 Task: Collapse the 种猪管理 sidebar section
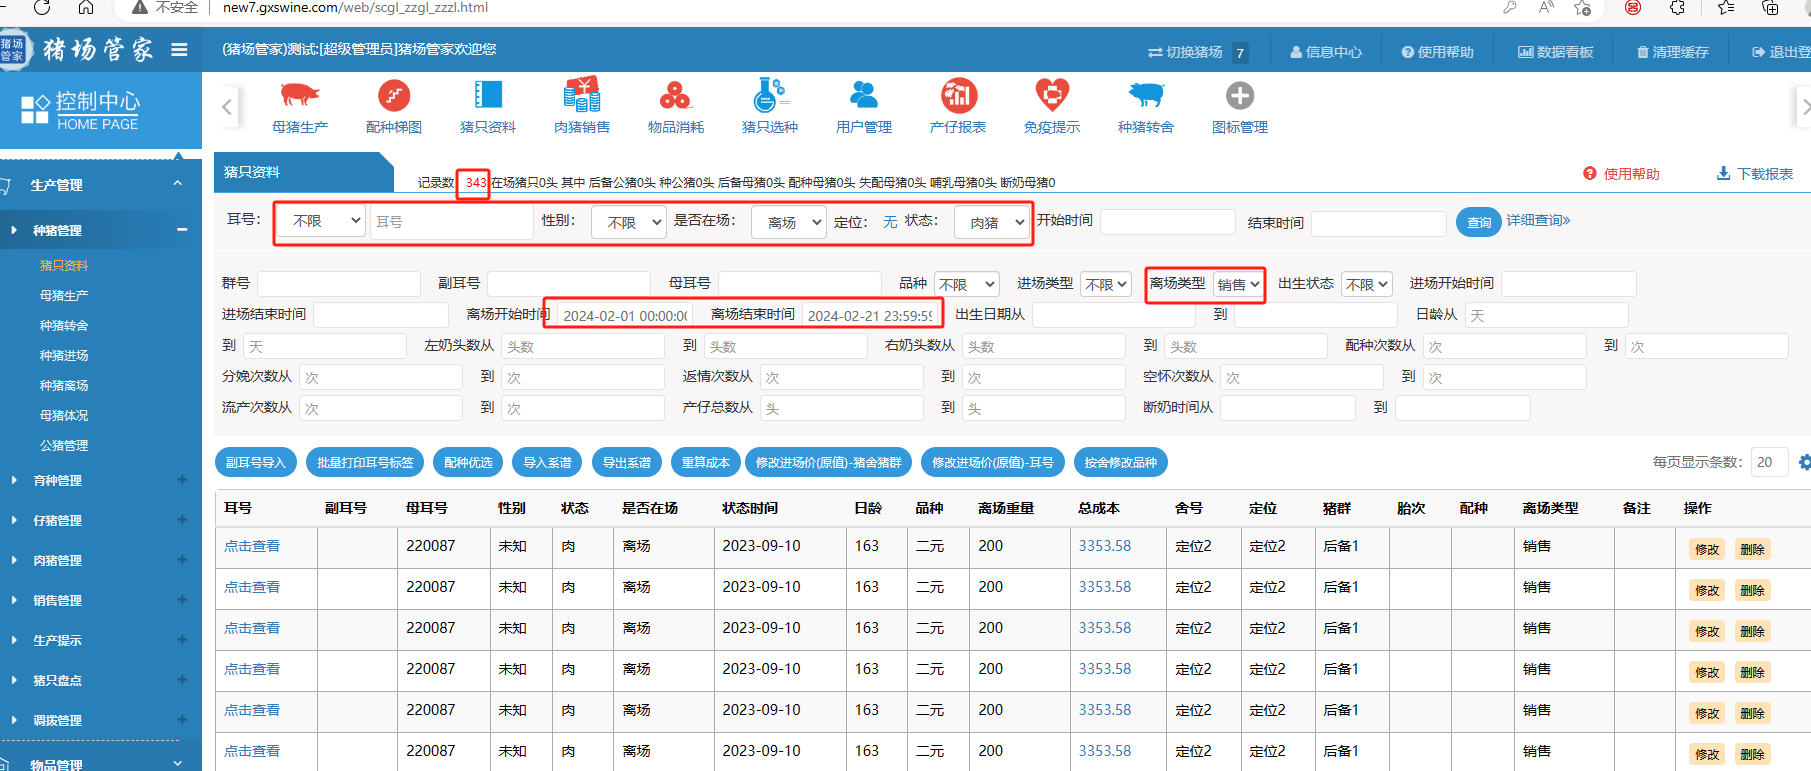tap(182, 230)
